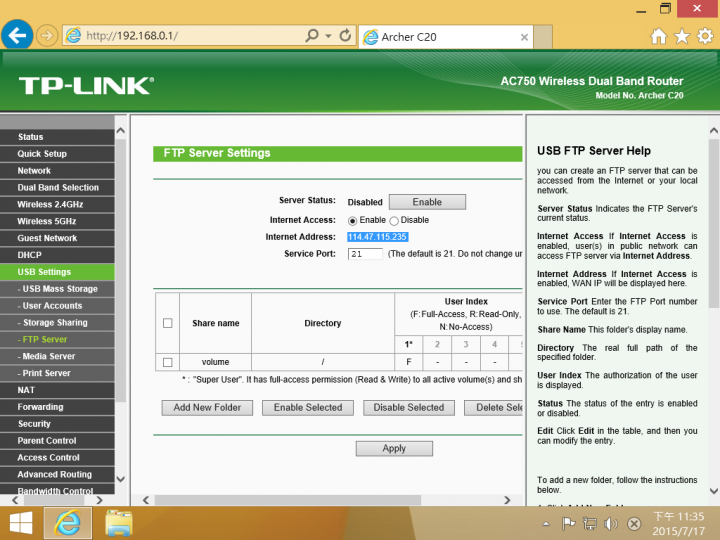Open Advanced Routing menu item
This screenshot has width=720, height=540.
pos(57,474)
